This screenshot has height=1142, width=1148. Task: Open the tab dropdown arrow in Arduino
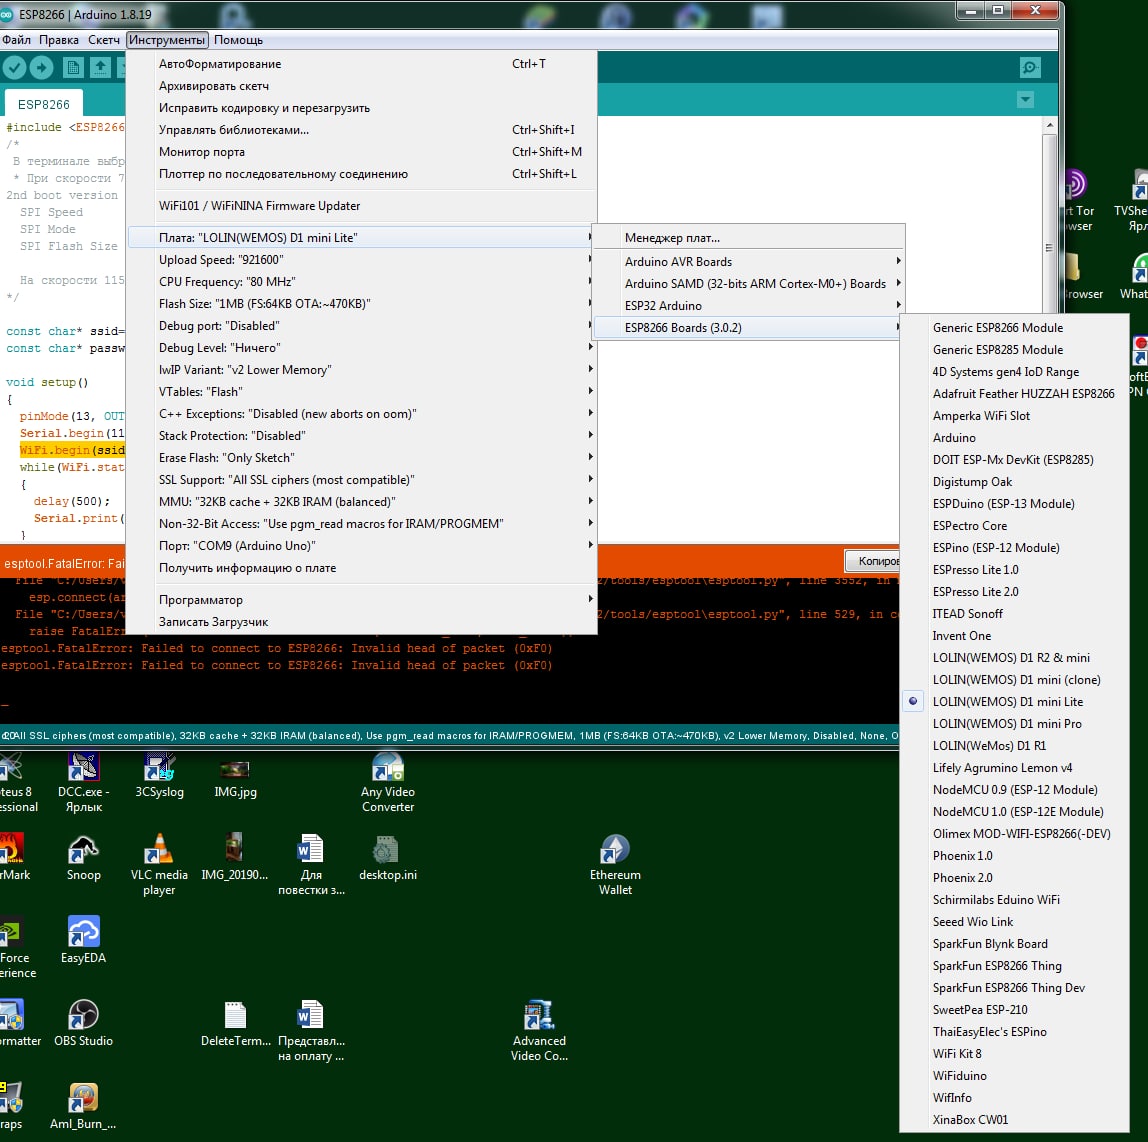tap(1025, 99)
